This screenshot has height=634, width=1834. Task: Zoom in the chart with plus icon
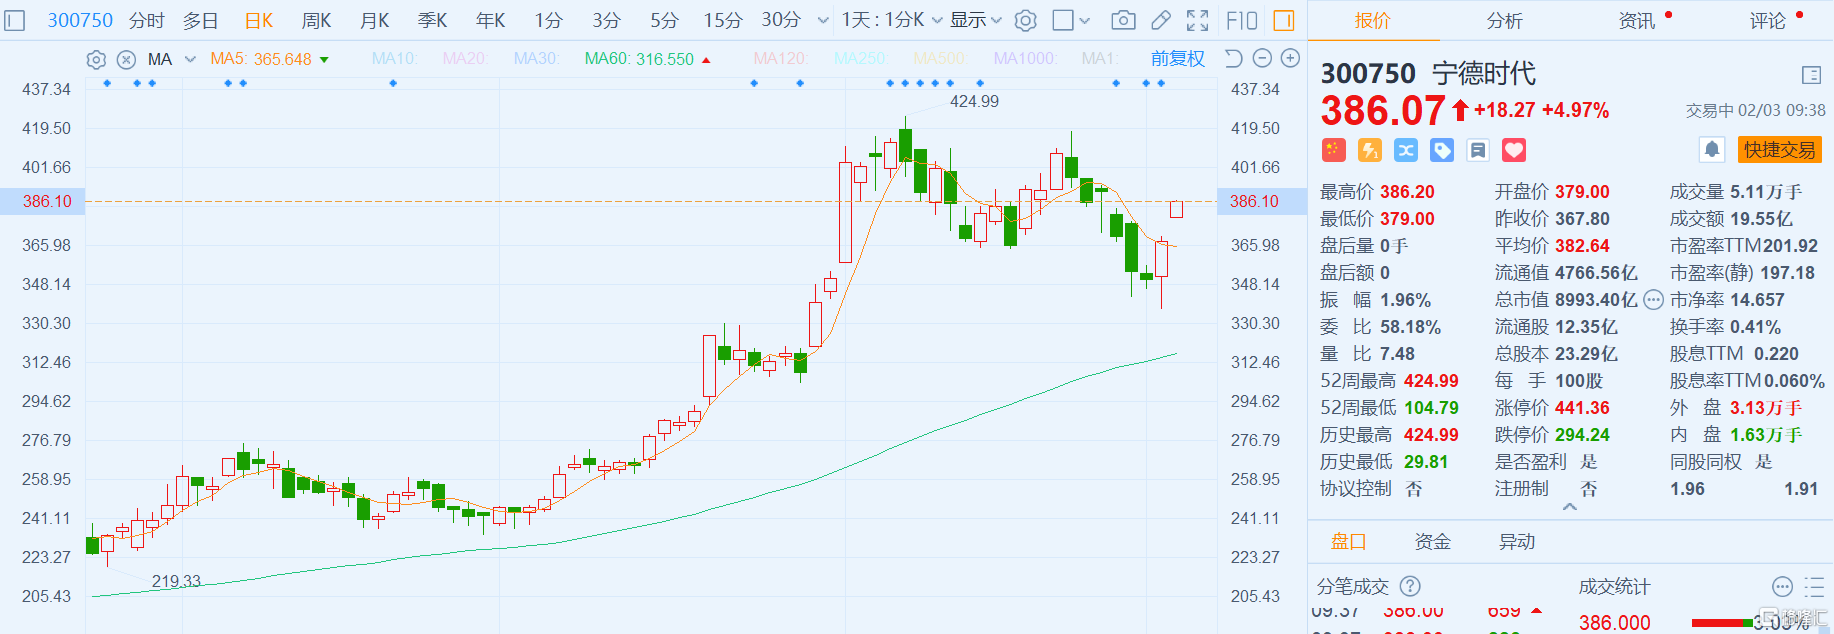[1291, 59]
